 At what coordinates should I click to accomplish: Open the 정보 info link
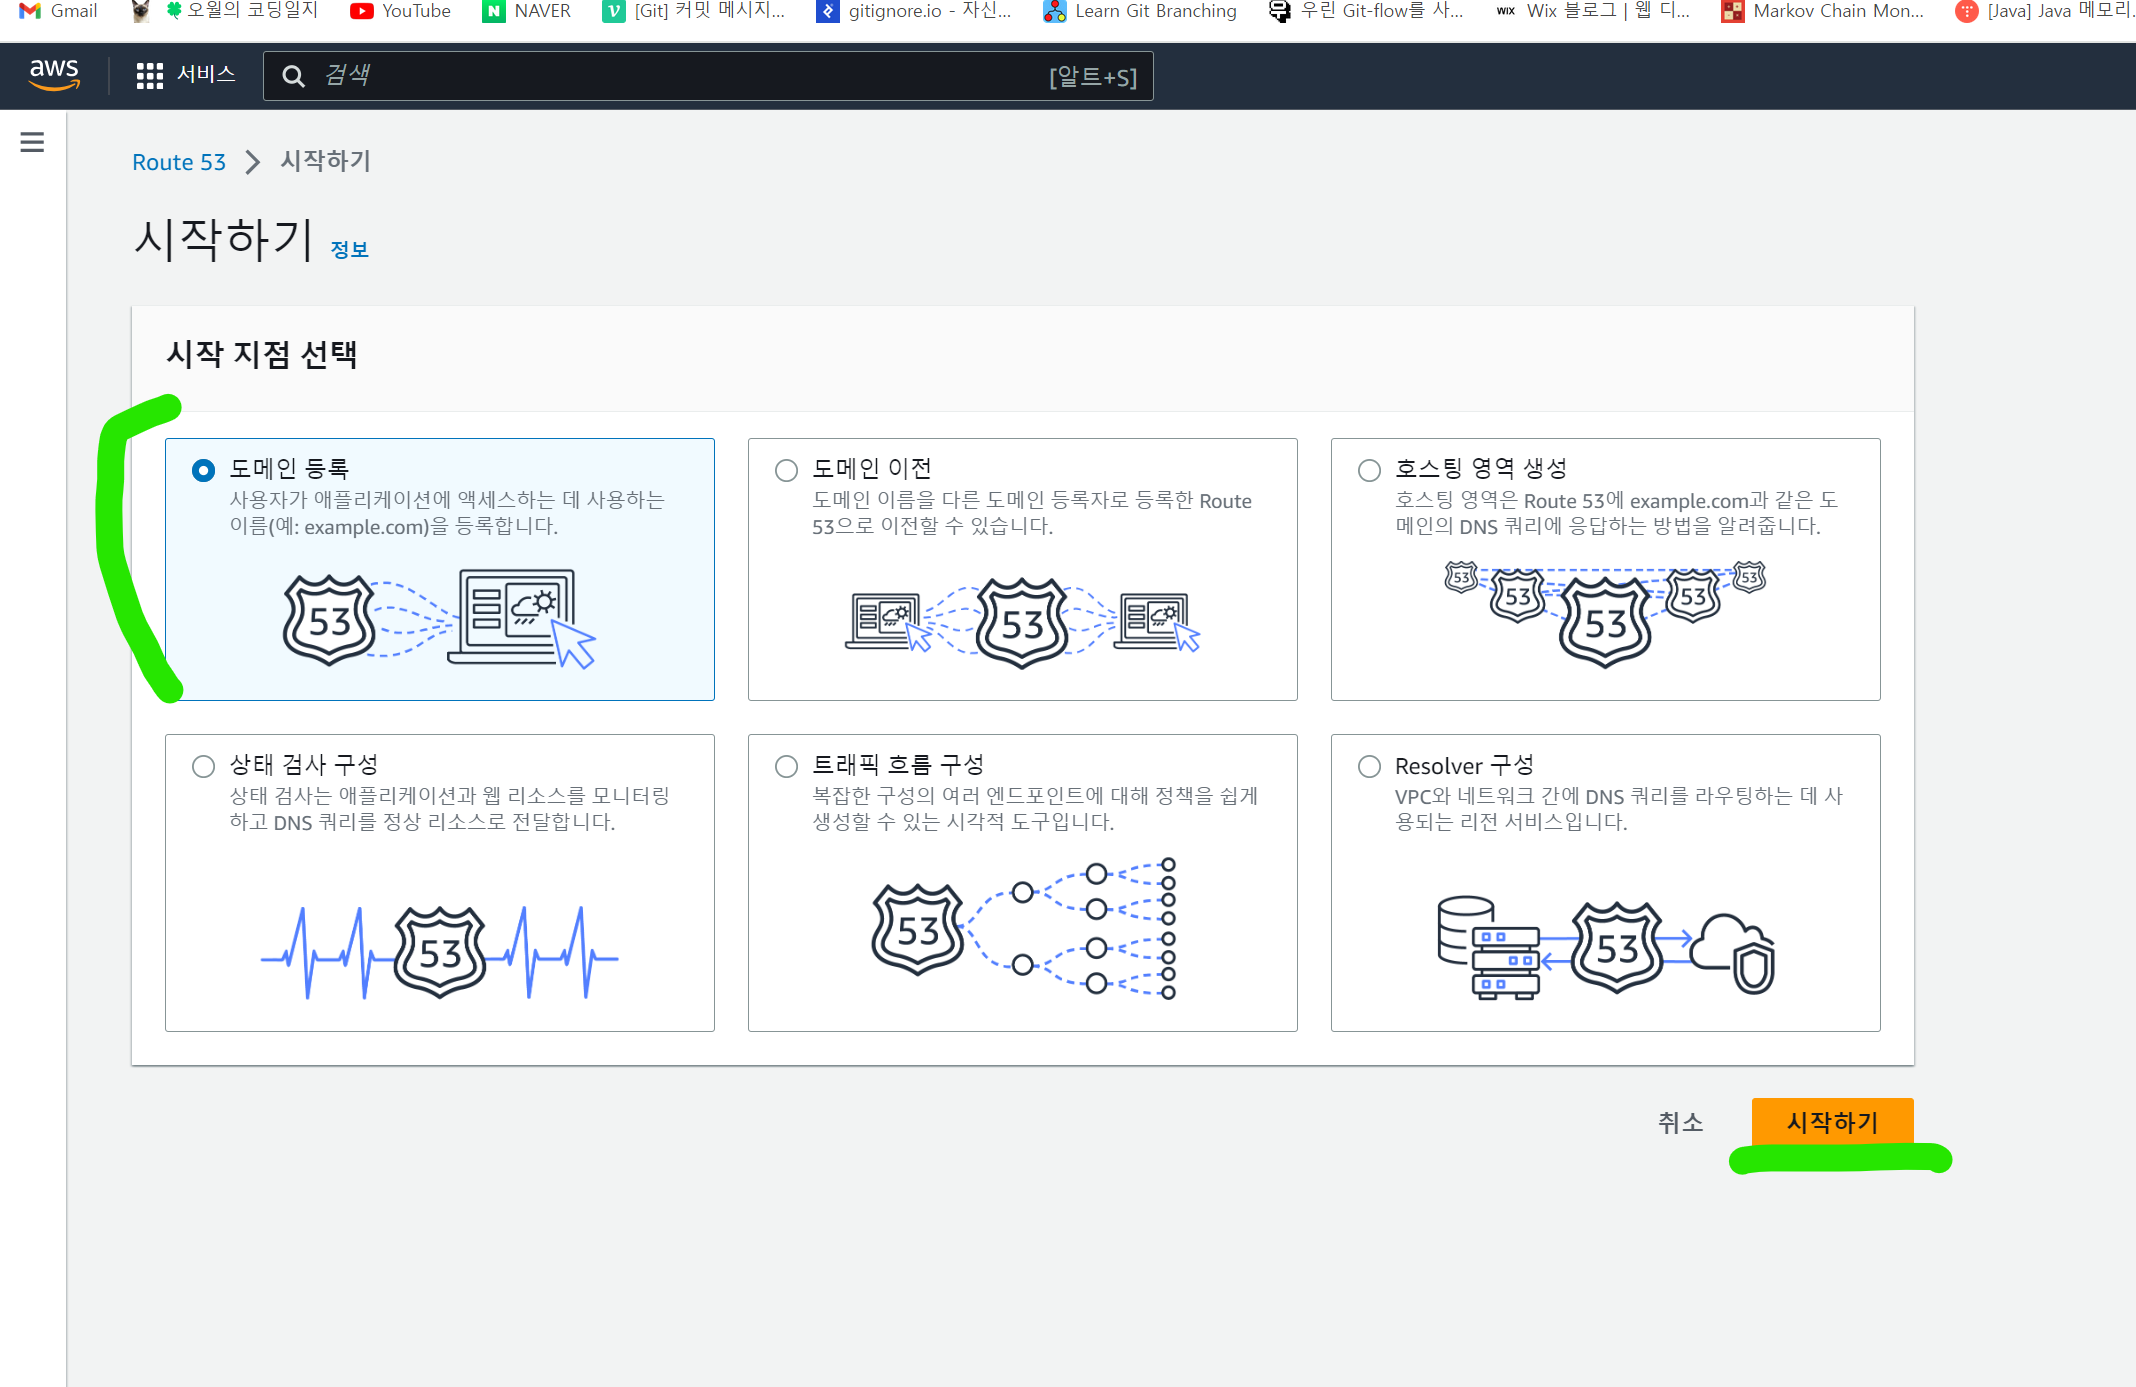tap(349, 250)
